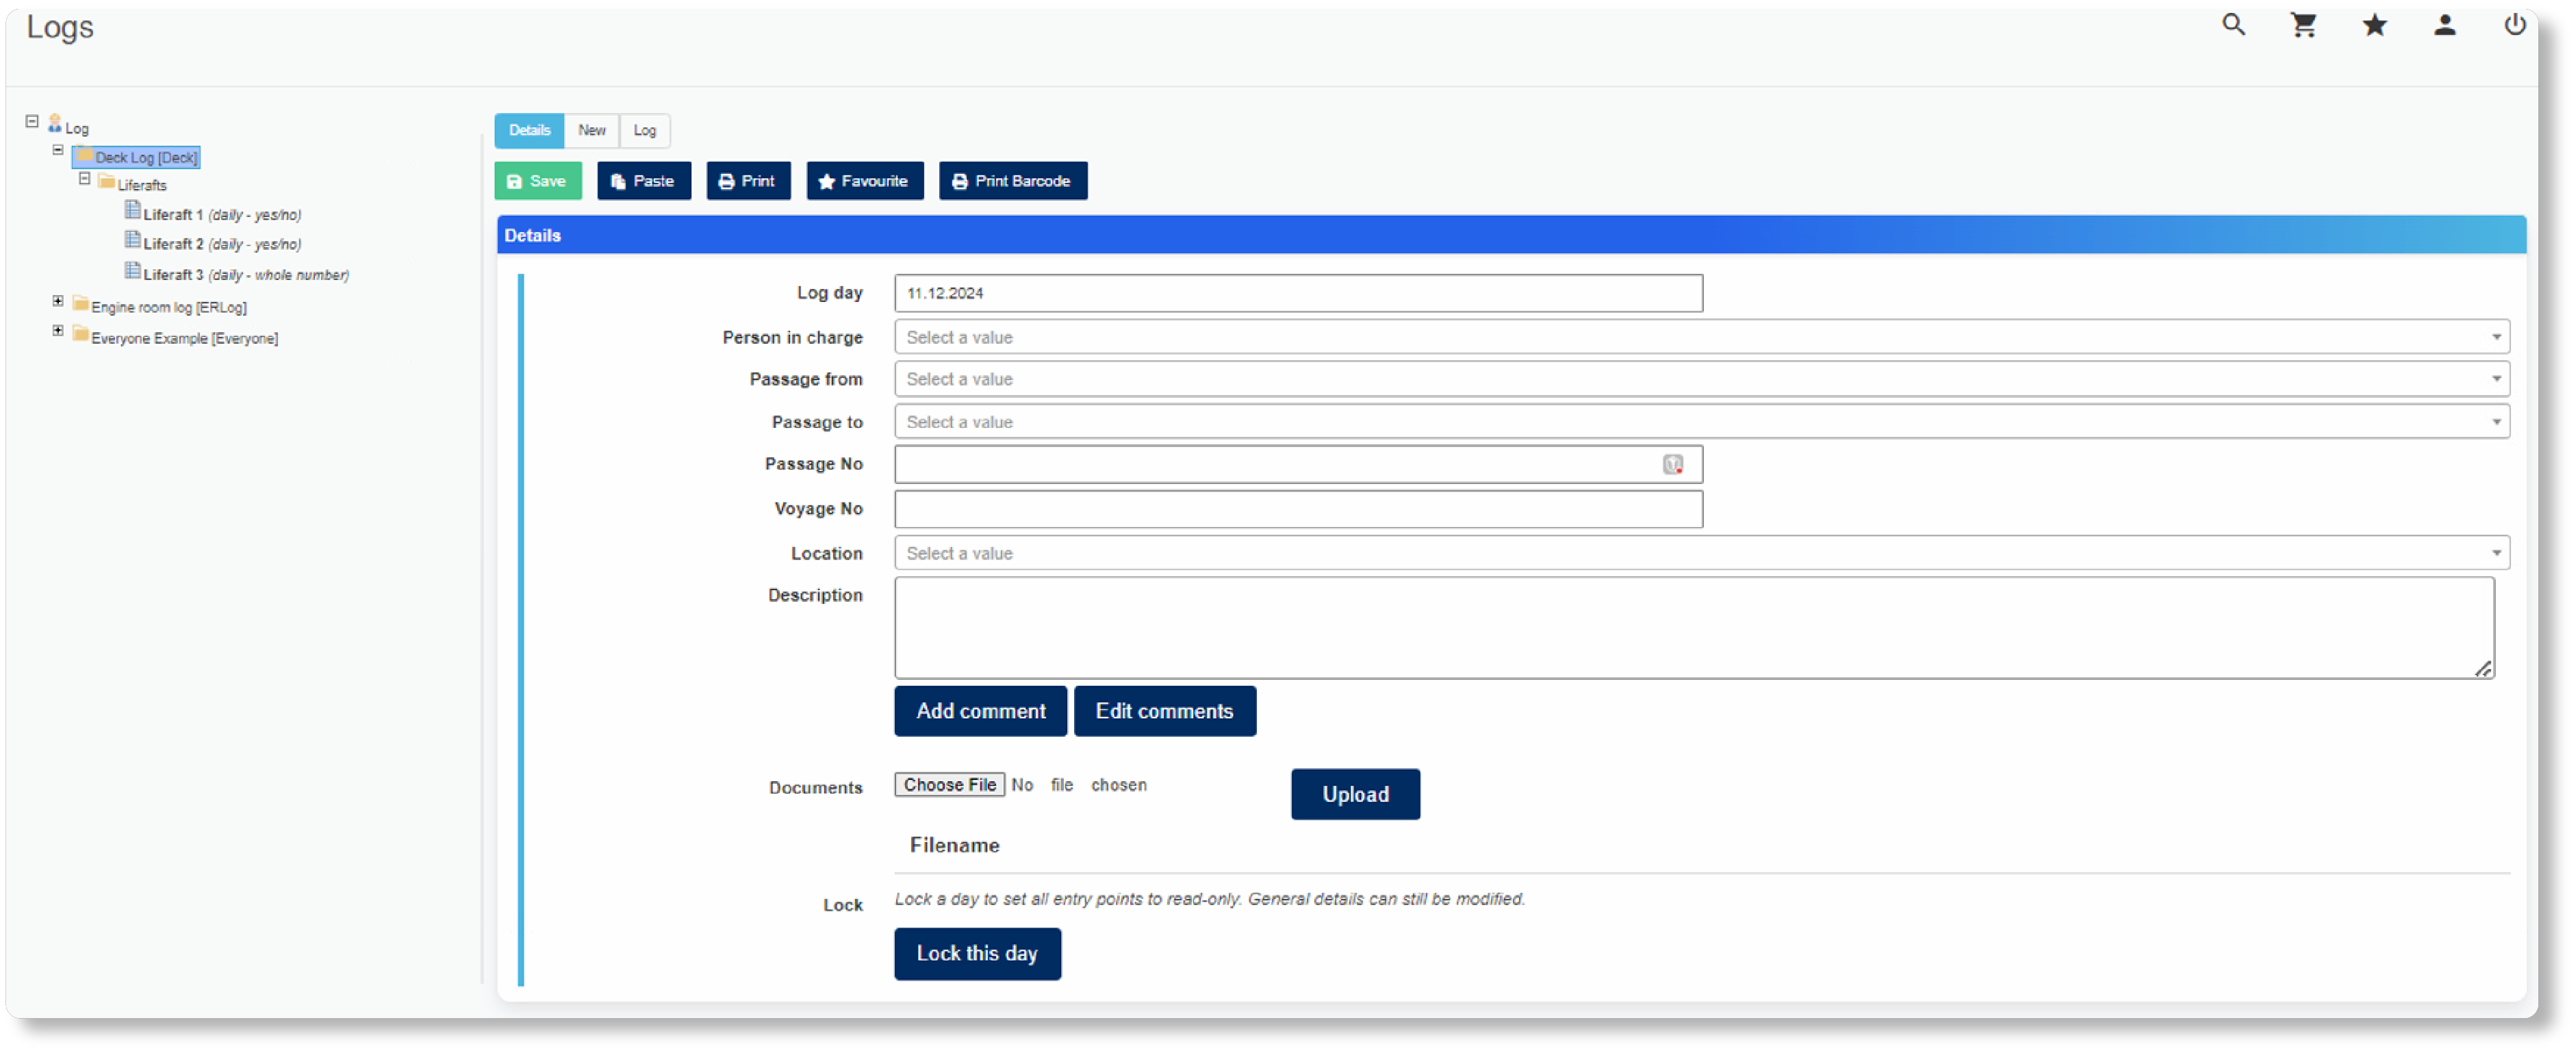
Task: Click the Description text area
Action: pyautogui.click(x=1694, y=629)
